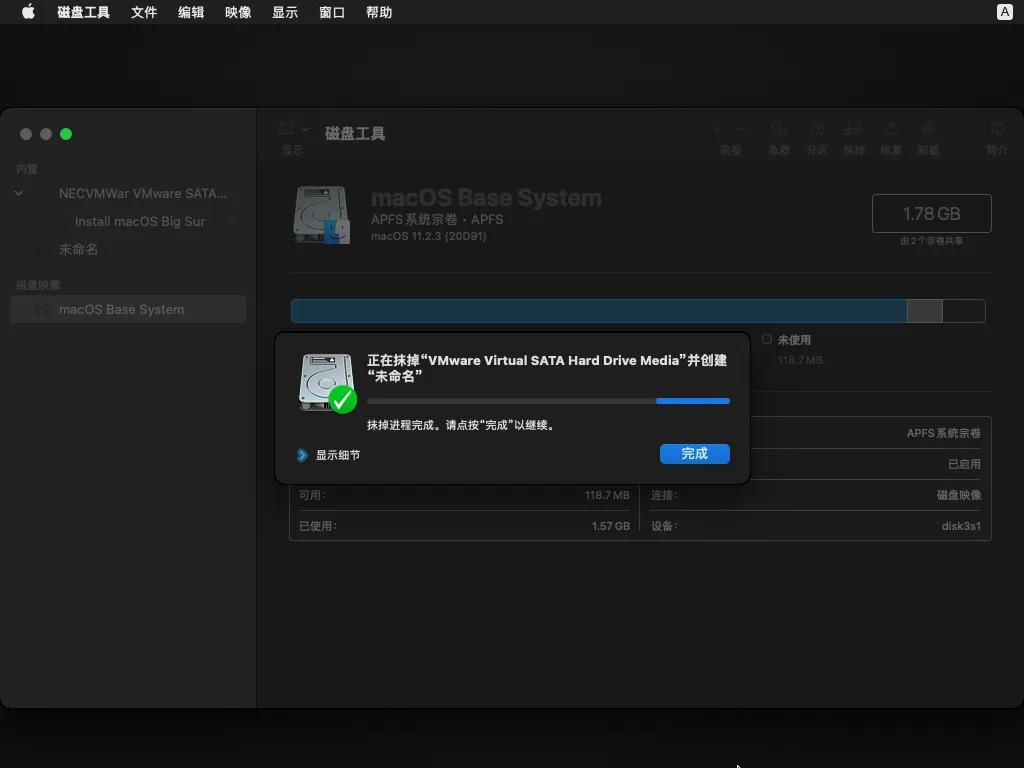Screen dimensions: 1024x768
Task: Open the Apple menu
Action: tap(28, 12)
